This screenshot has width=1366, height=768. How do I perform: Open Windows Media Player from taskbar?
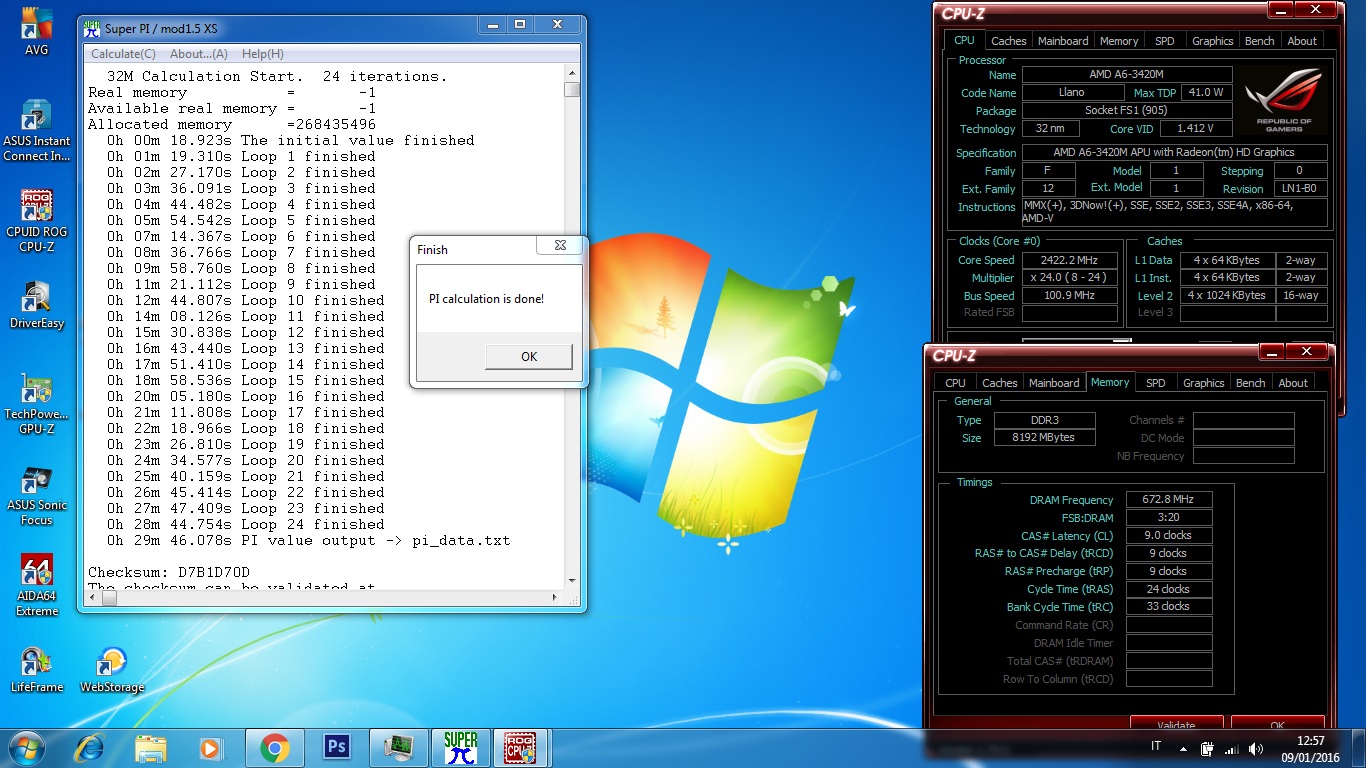(x=210, y=748)
